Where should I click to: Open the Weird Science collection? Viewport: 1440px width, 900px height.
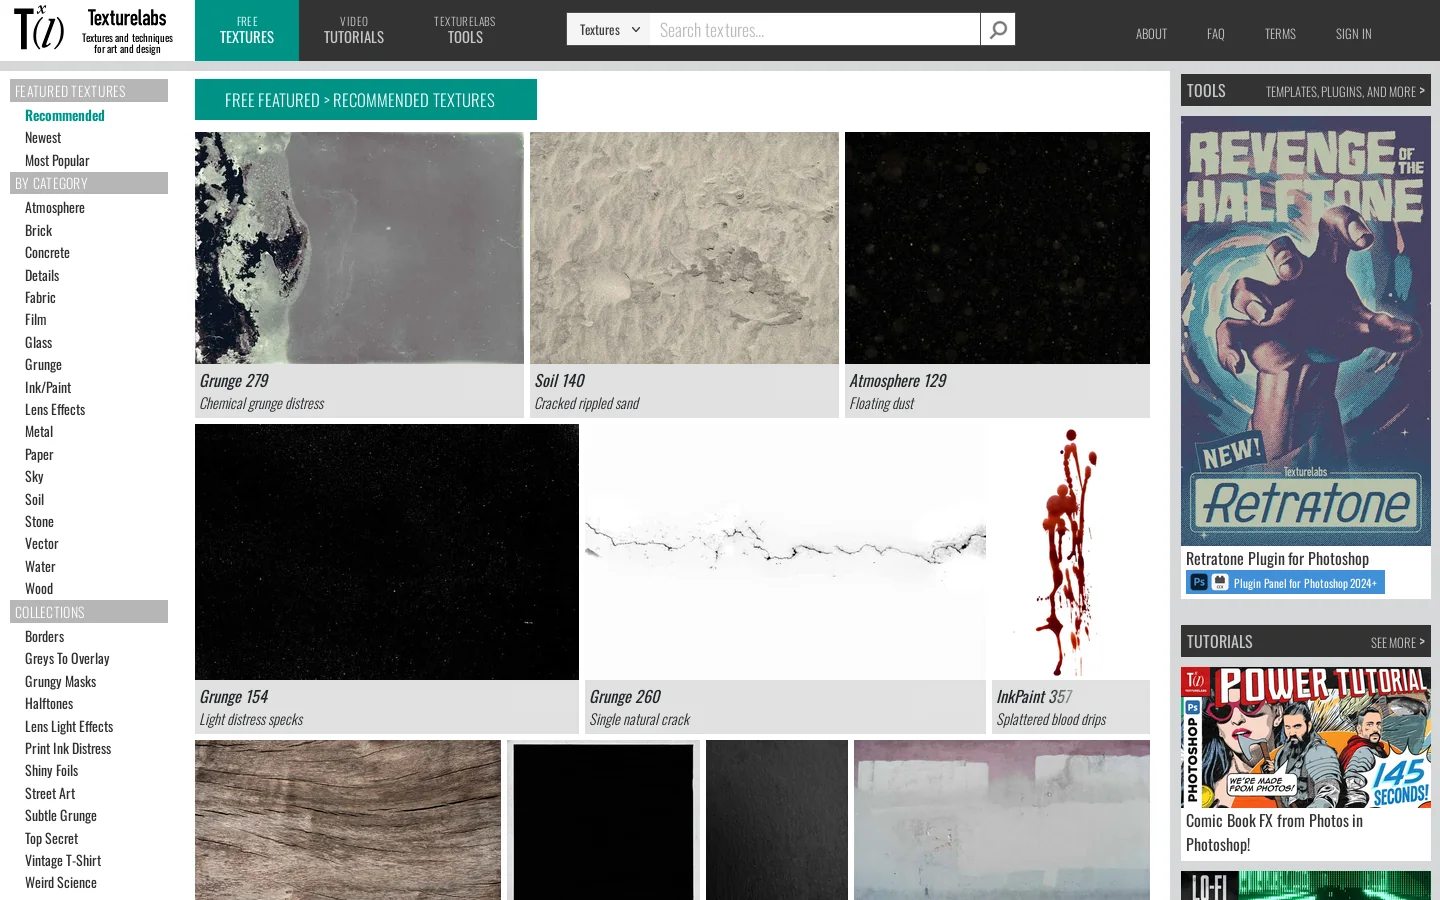(x=61, y=883)
